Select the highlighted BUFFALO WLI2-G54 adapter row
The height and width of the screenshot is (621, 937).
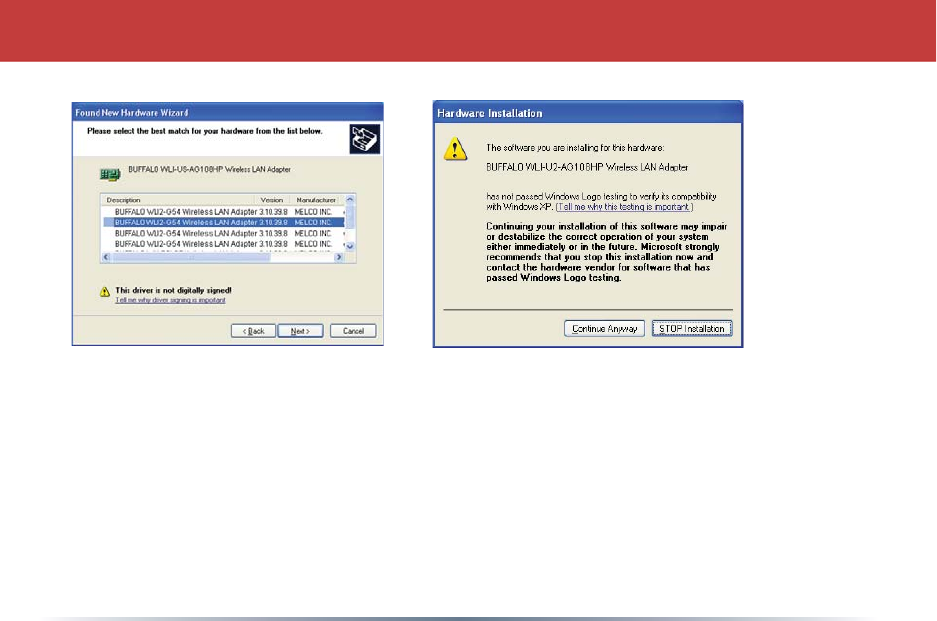[223, 222]
